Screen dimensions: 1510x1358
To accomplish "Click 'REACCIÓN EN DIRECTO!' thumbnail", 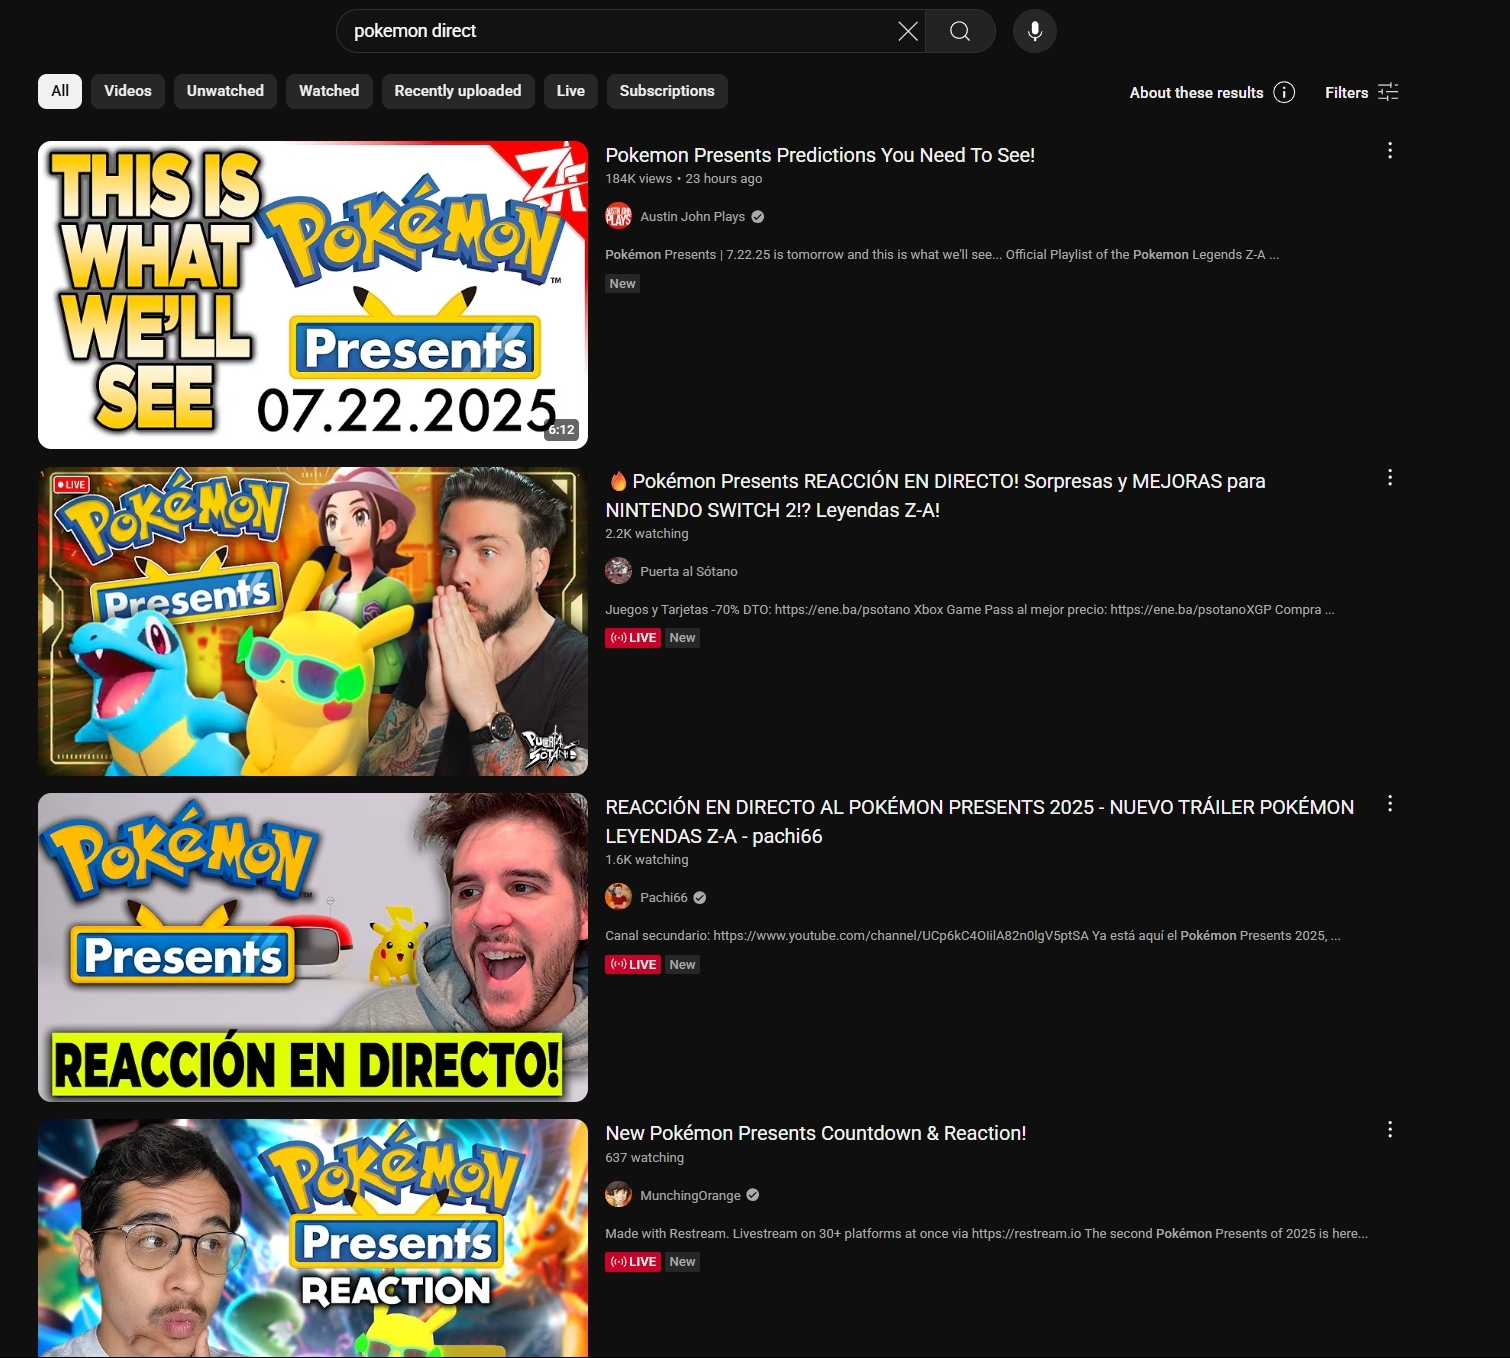I will (313, 947).
